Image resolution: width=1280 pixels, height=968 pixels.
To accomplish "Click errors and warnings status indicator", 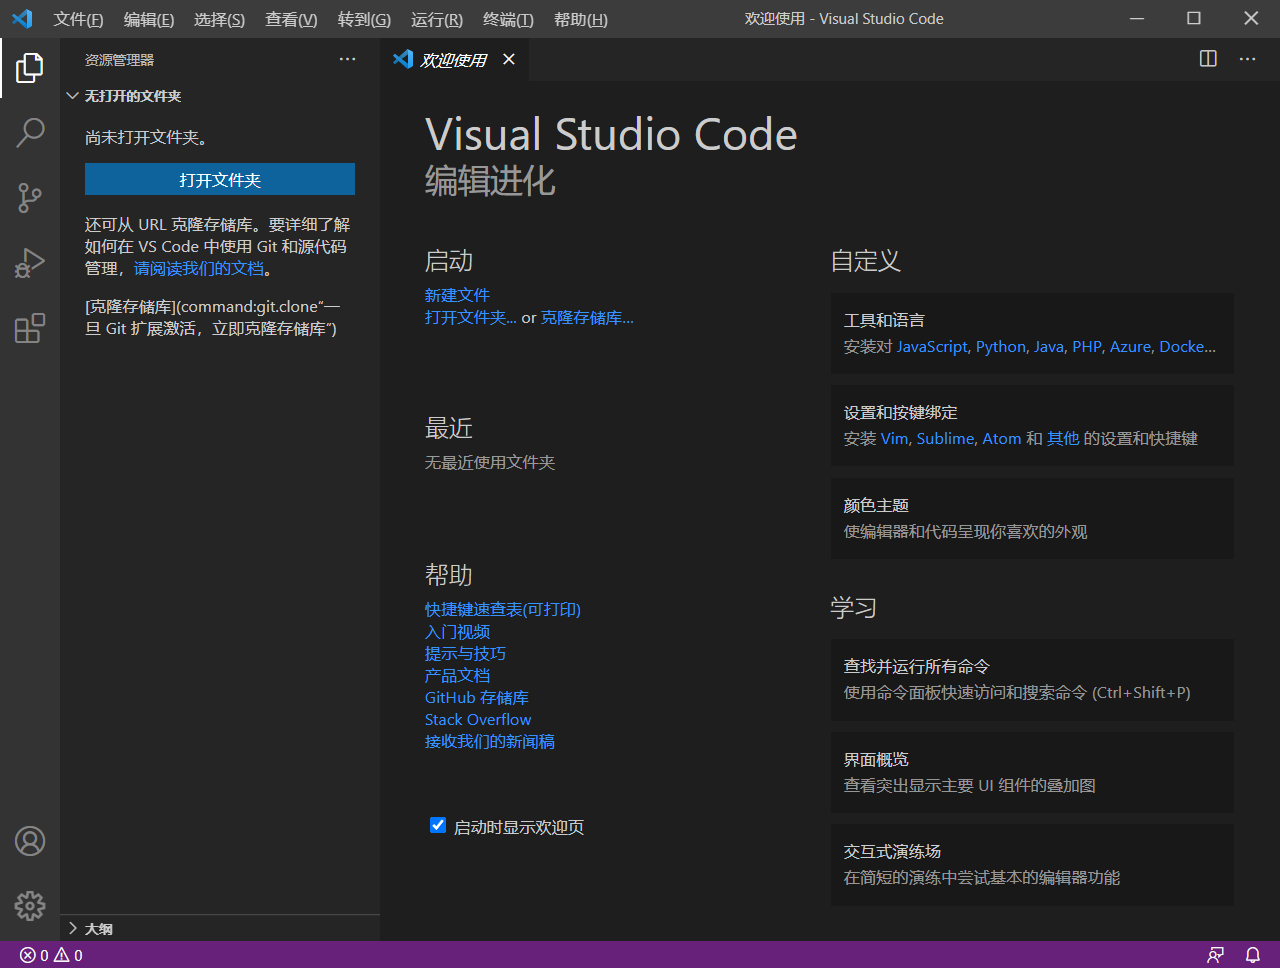I will point(51,955).
